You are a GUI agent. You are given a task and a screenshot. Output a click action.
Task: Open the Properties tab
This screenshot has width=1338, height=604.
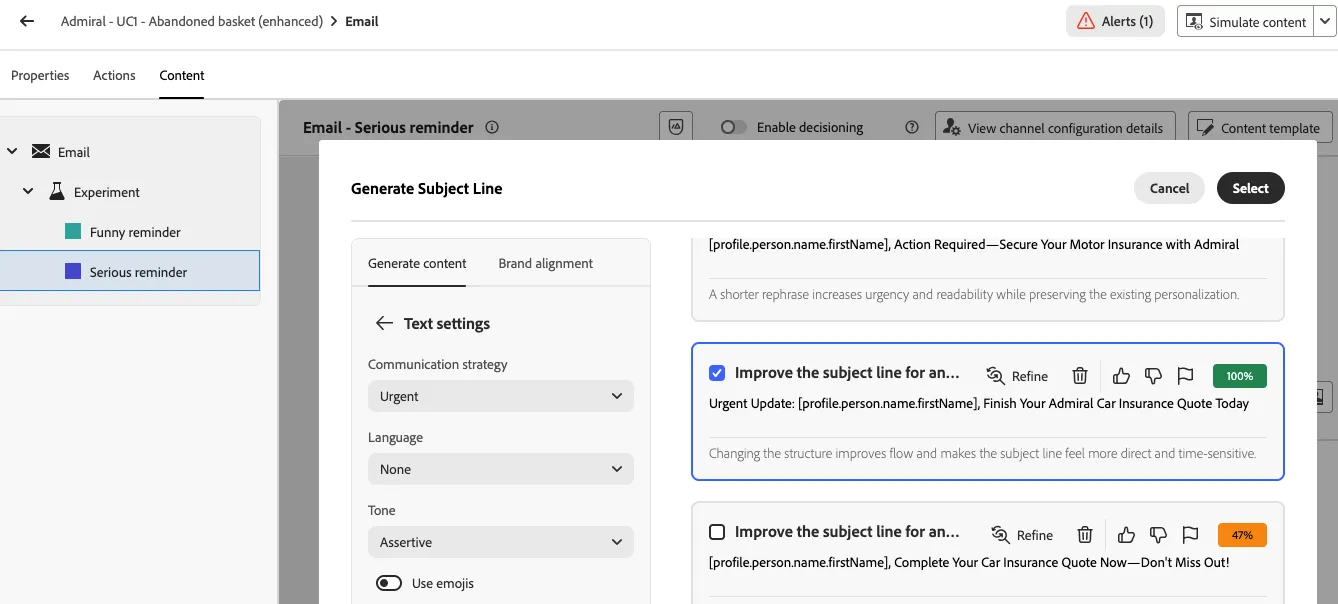tap(40, 75)
